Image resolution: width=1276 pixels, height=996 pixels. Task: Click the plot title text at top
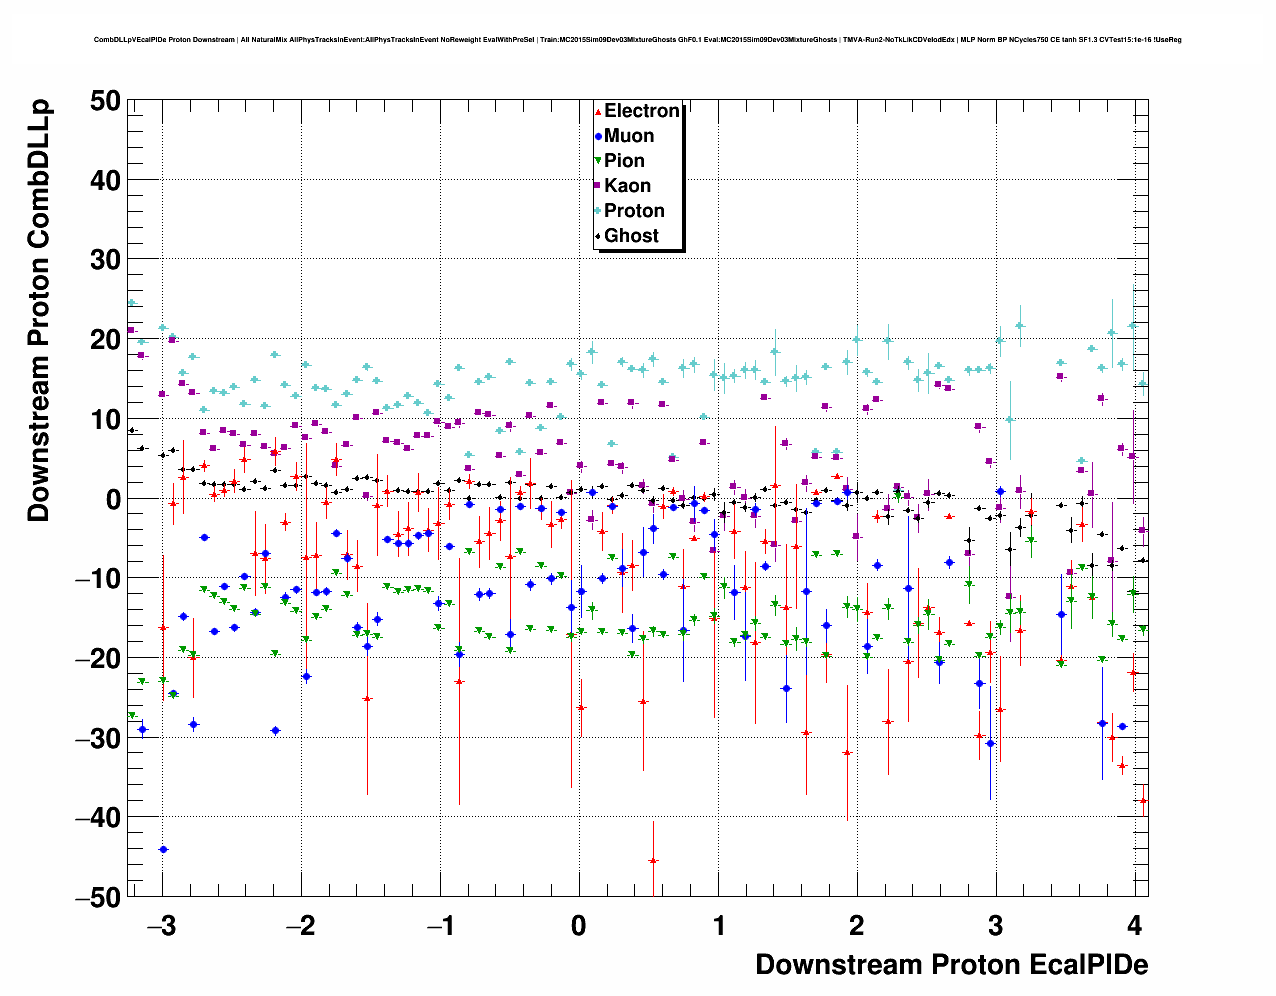pyautogui.click(x=637, y=40)
